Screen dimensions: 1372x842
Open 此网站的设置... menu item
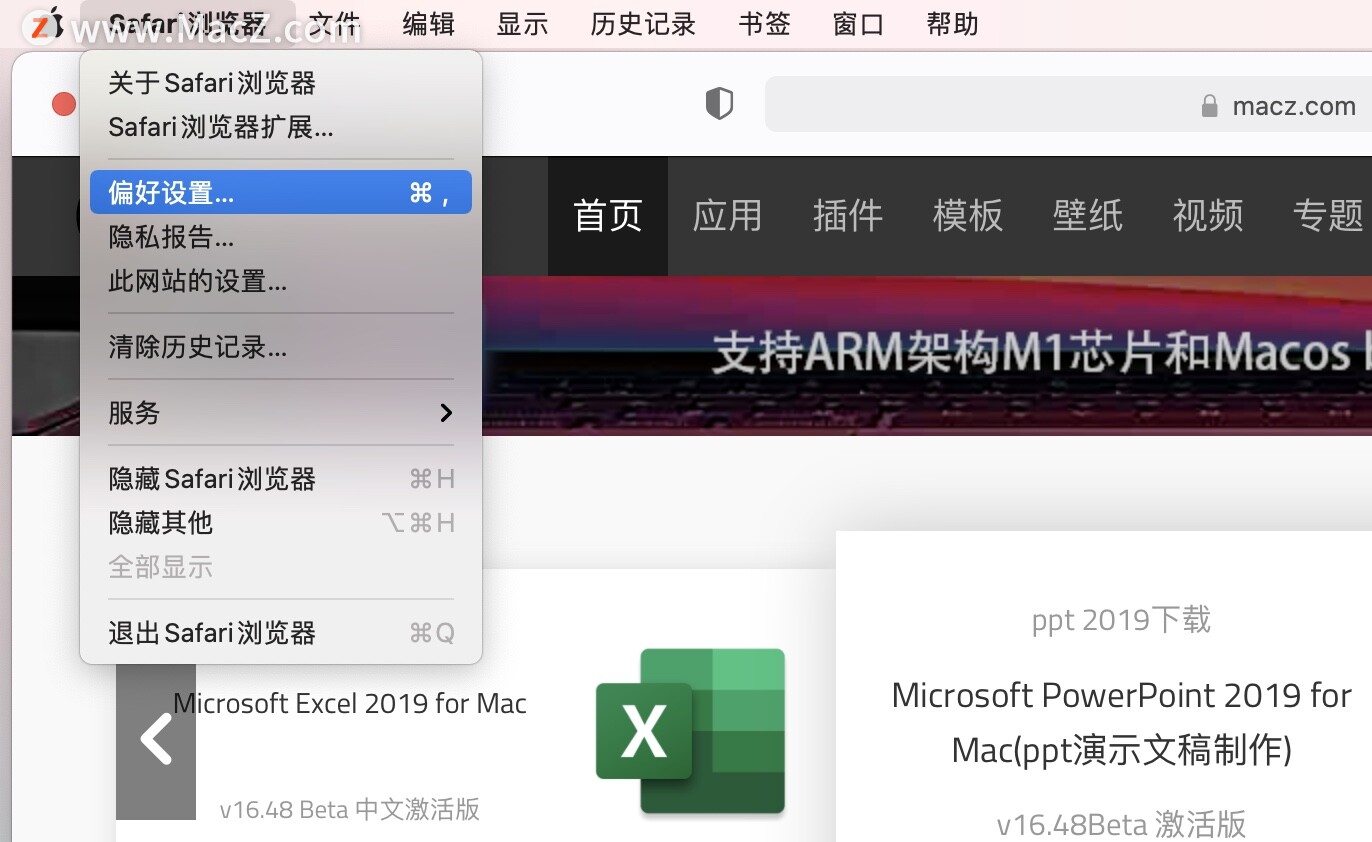click(281, 282)
